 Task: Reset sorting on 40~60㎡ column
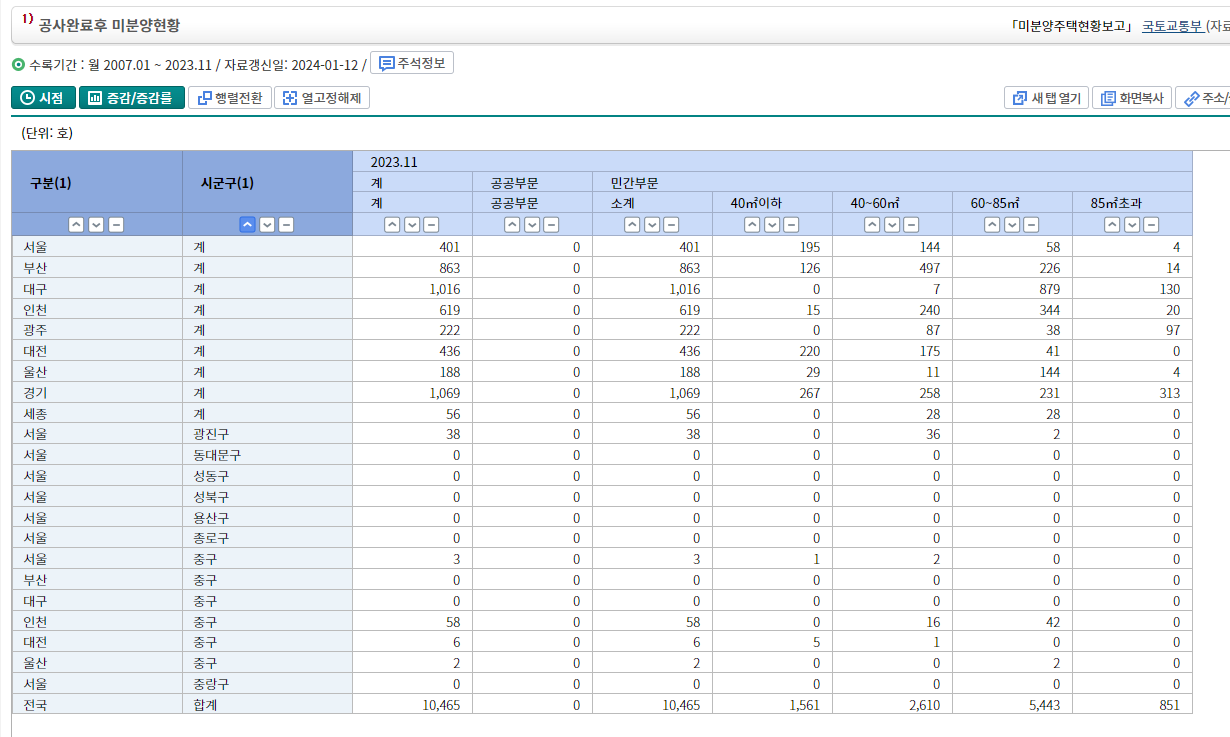910,225
